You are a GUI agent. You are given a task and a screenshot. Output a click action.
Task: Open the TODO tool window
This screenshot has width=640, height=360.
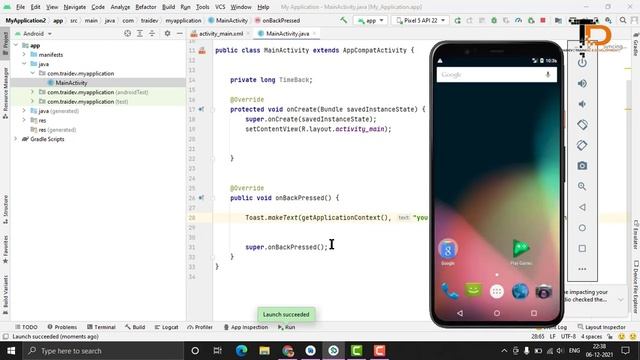click(x=26, y=327)
